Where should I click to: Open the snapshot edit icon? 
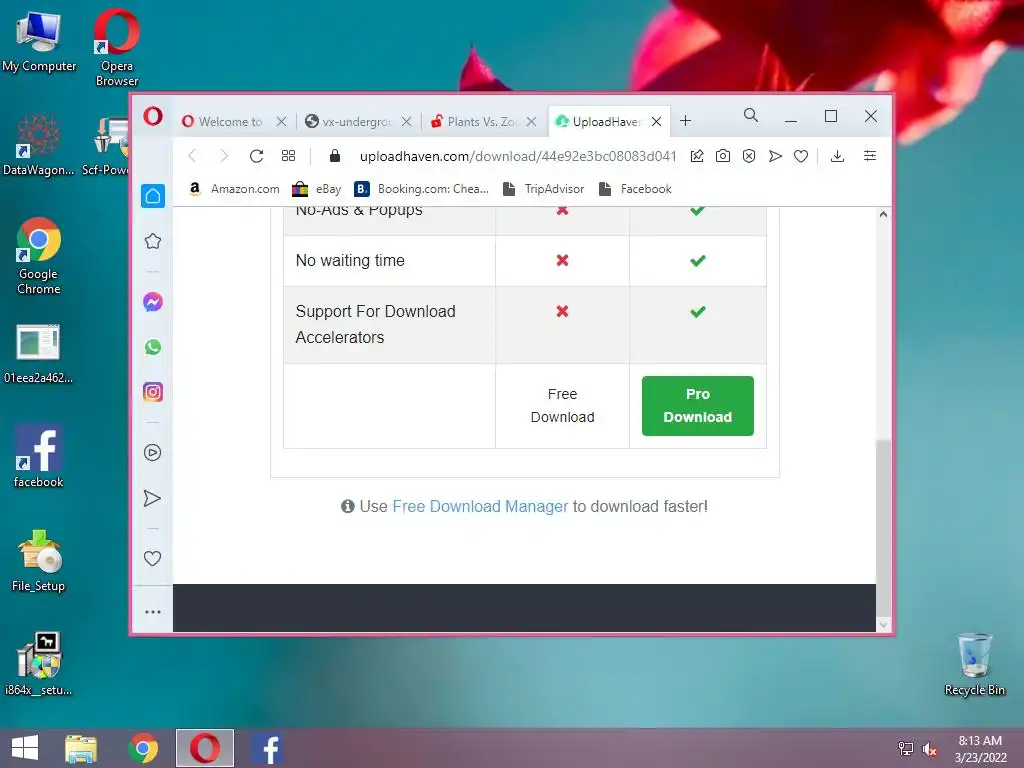697,155
